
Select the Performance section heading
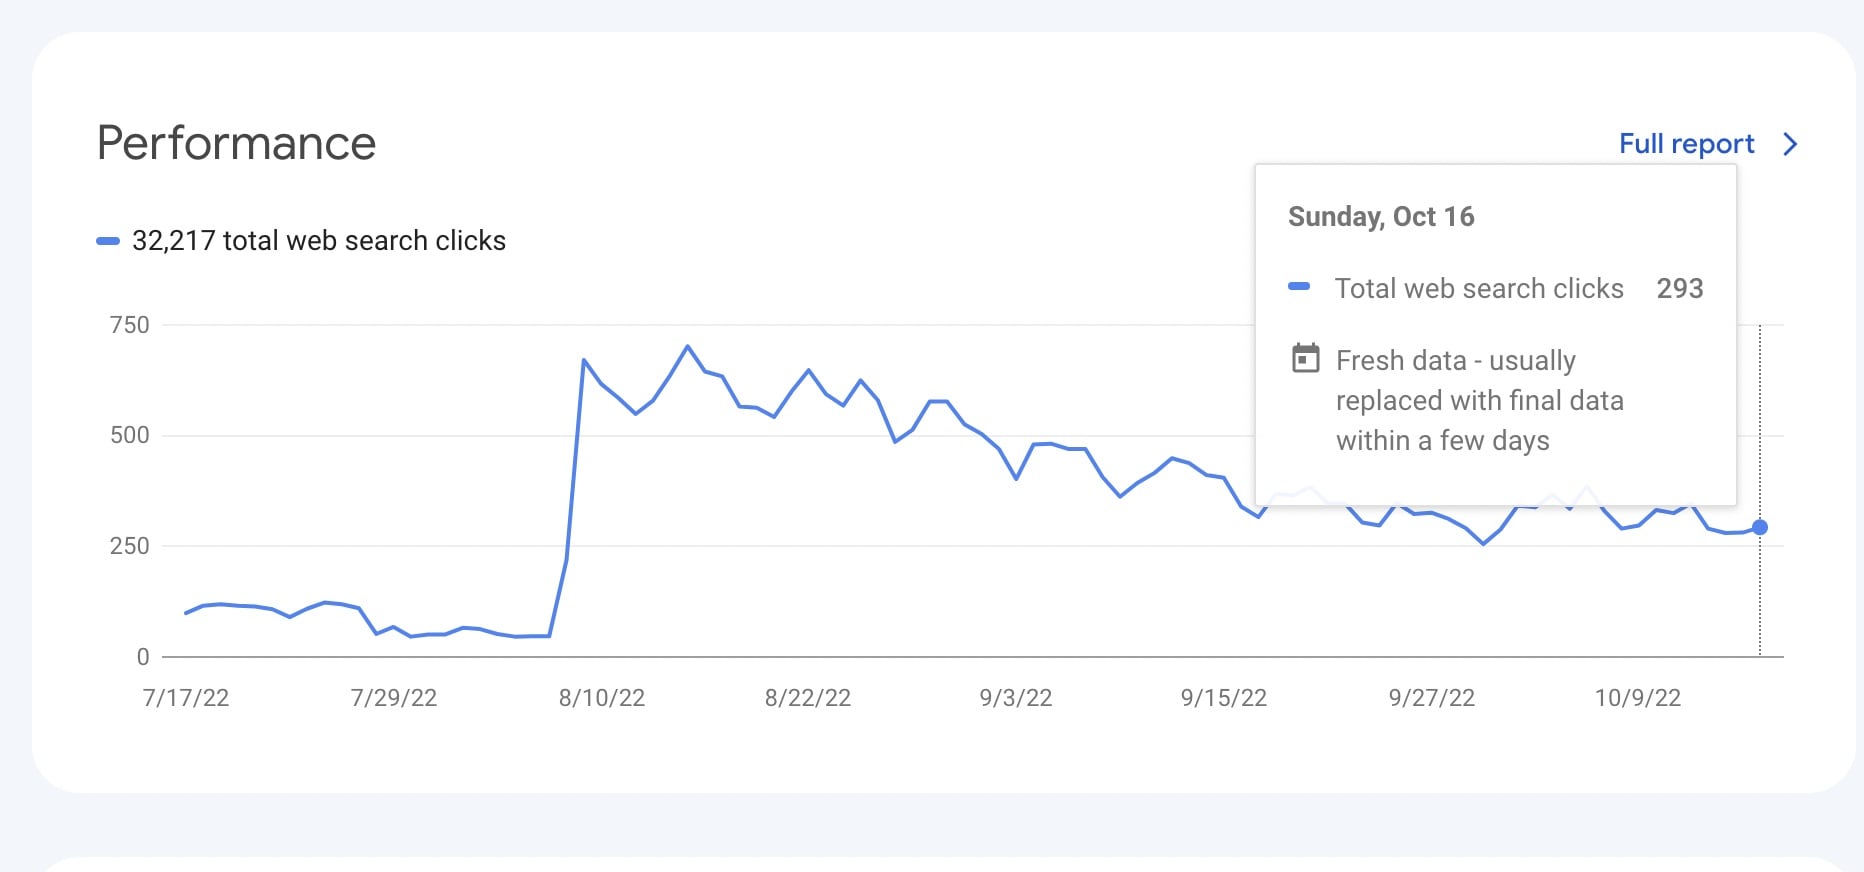[236, 142]
